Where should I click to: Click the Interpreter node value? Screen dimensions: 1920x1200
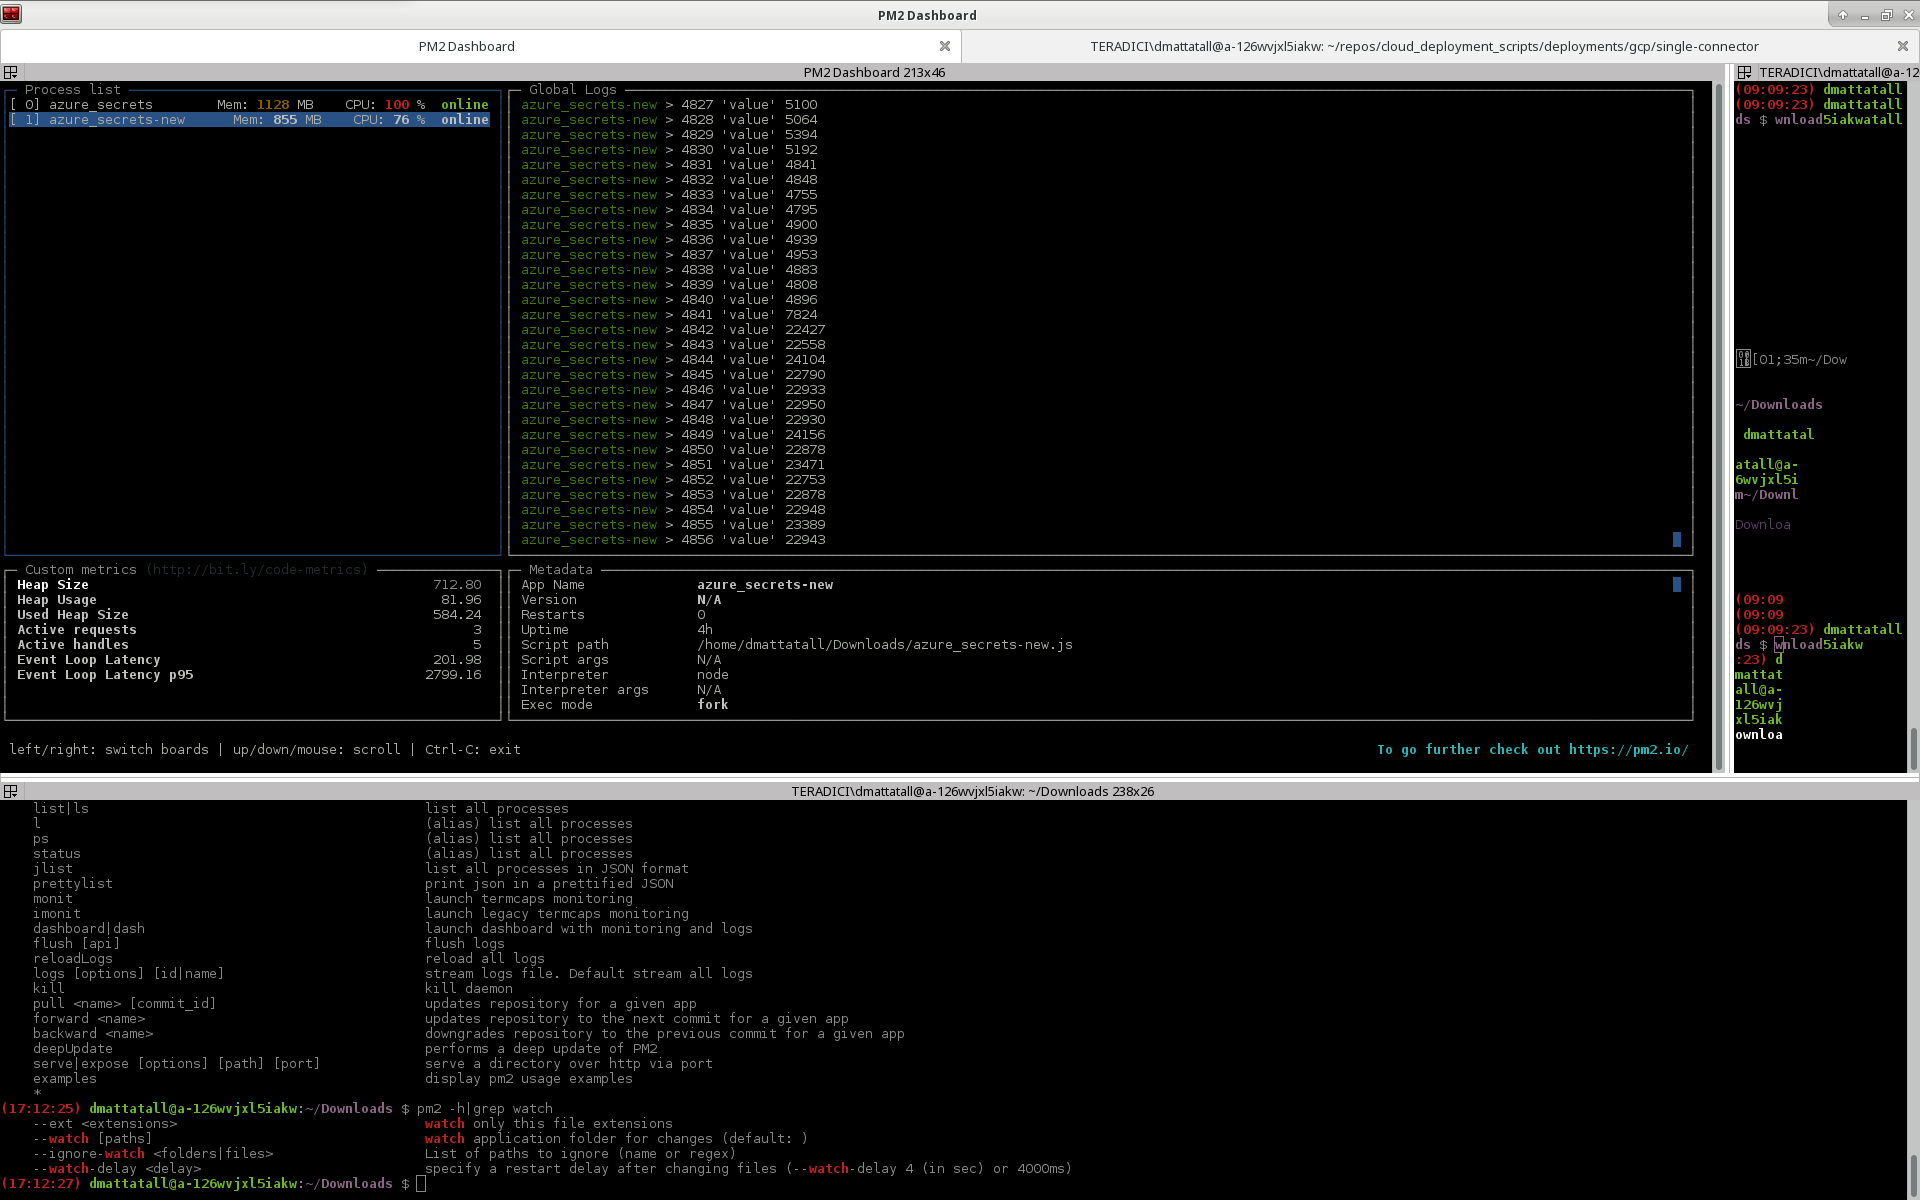coord(713,674)
